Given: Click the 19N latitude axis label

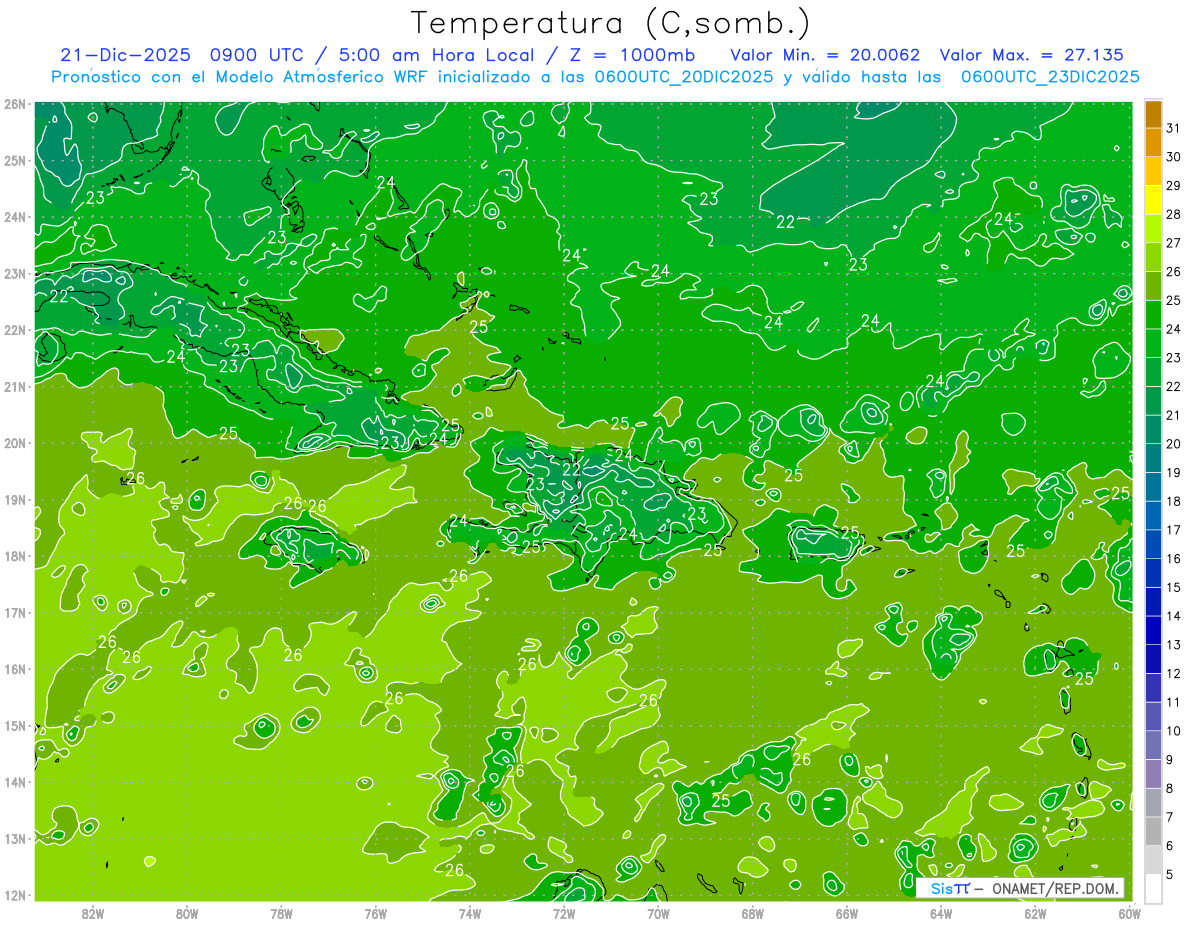Looking at the screenshot, I should click(x=15, y=499).
